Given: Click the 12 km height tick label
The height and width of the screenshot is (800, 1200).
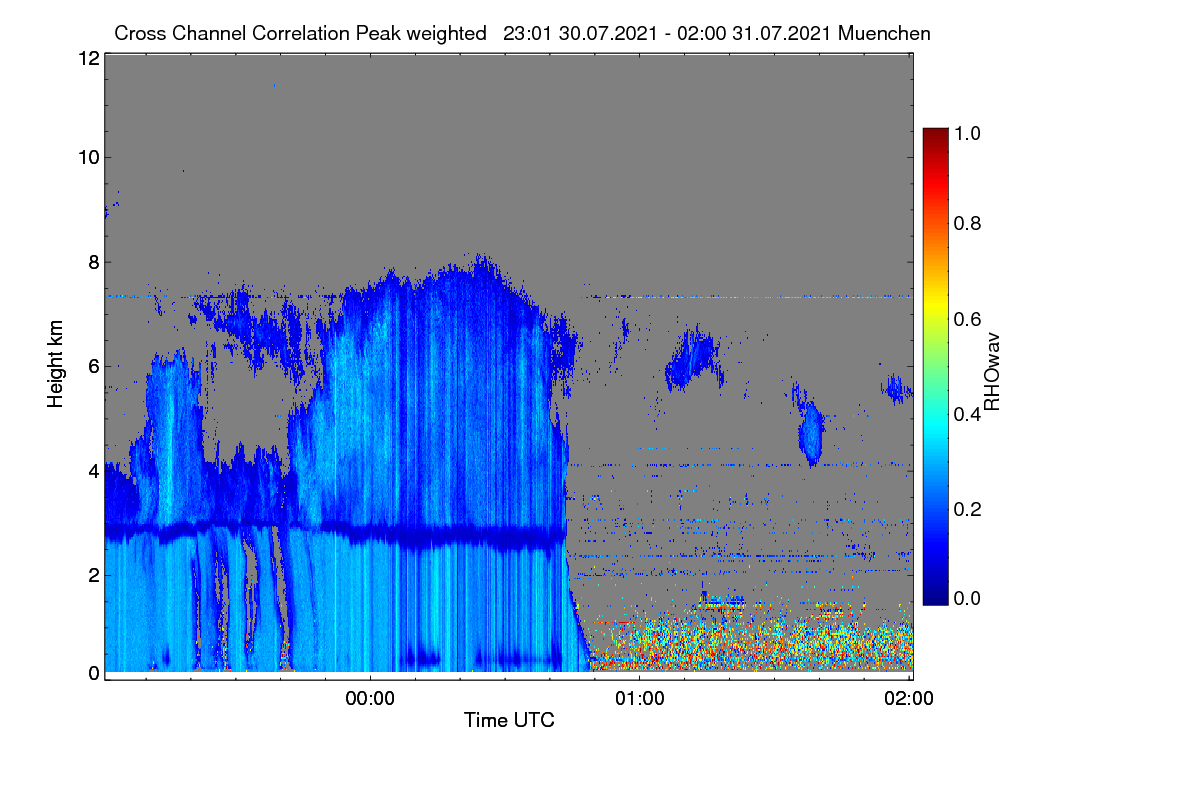Looking at the screenshot, I should click(87, 58).
